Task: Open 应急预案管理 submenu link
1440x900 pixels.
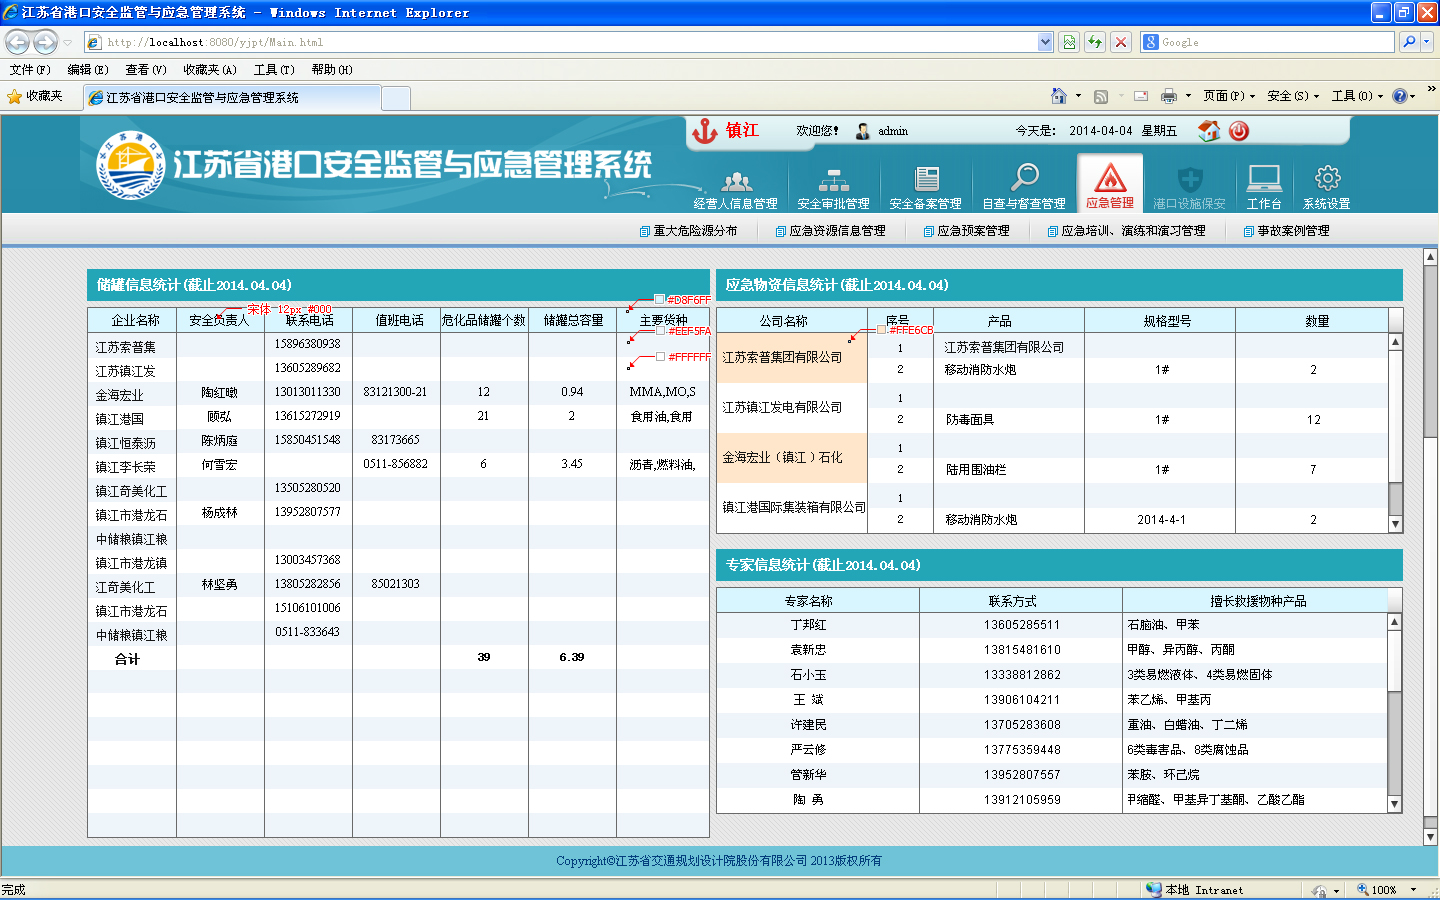Action: coord(972,231)
